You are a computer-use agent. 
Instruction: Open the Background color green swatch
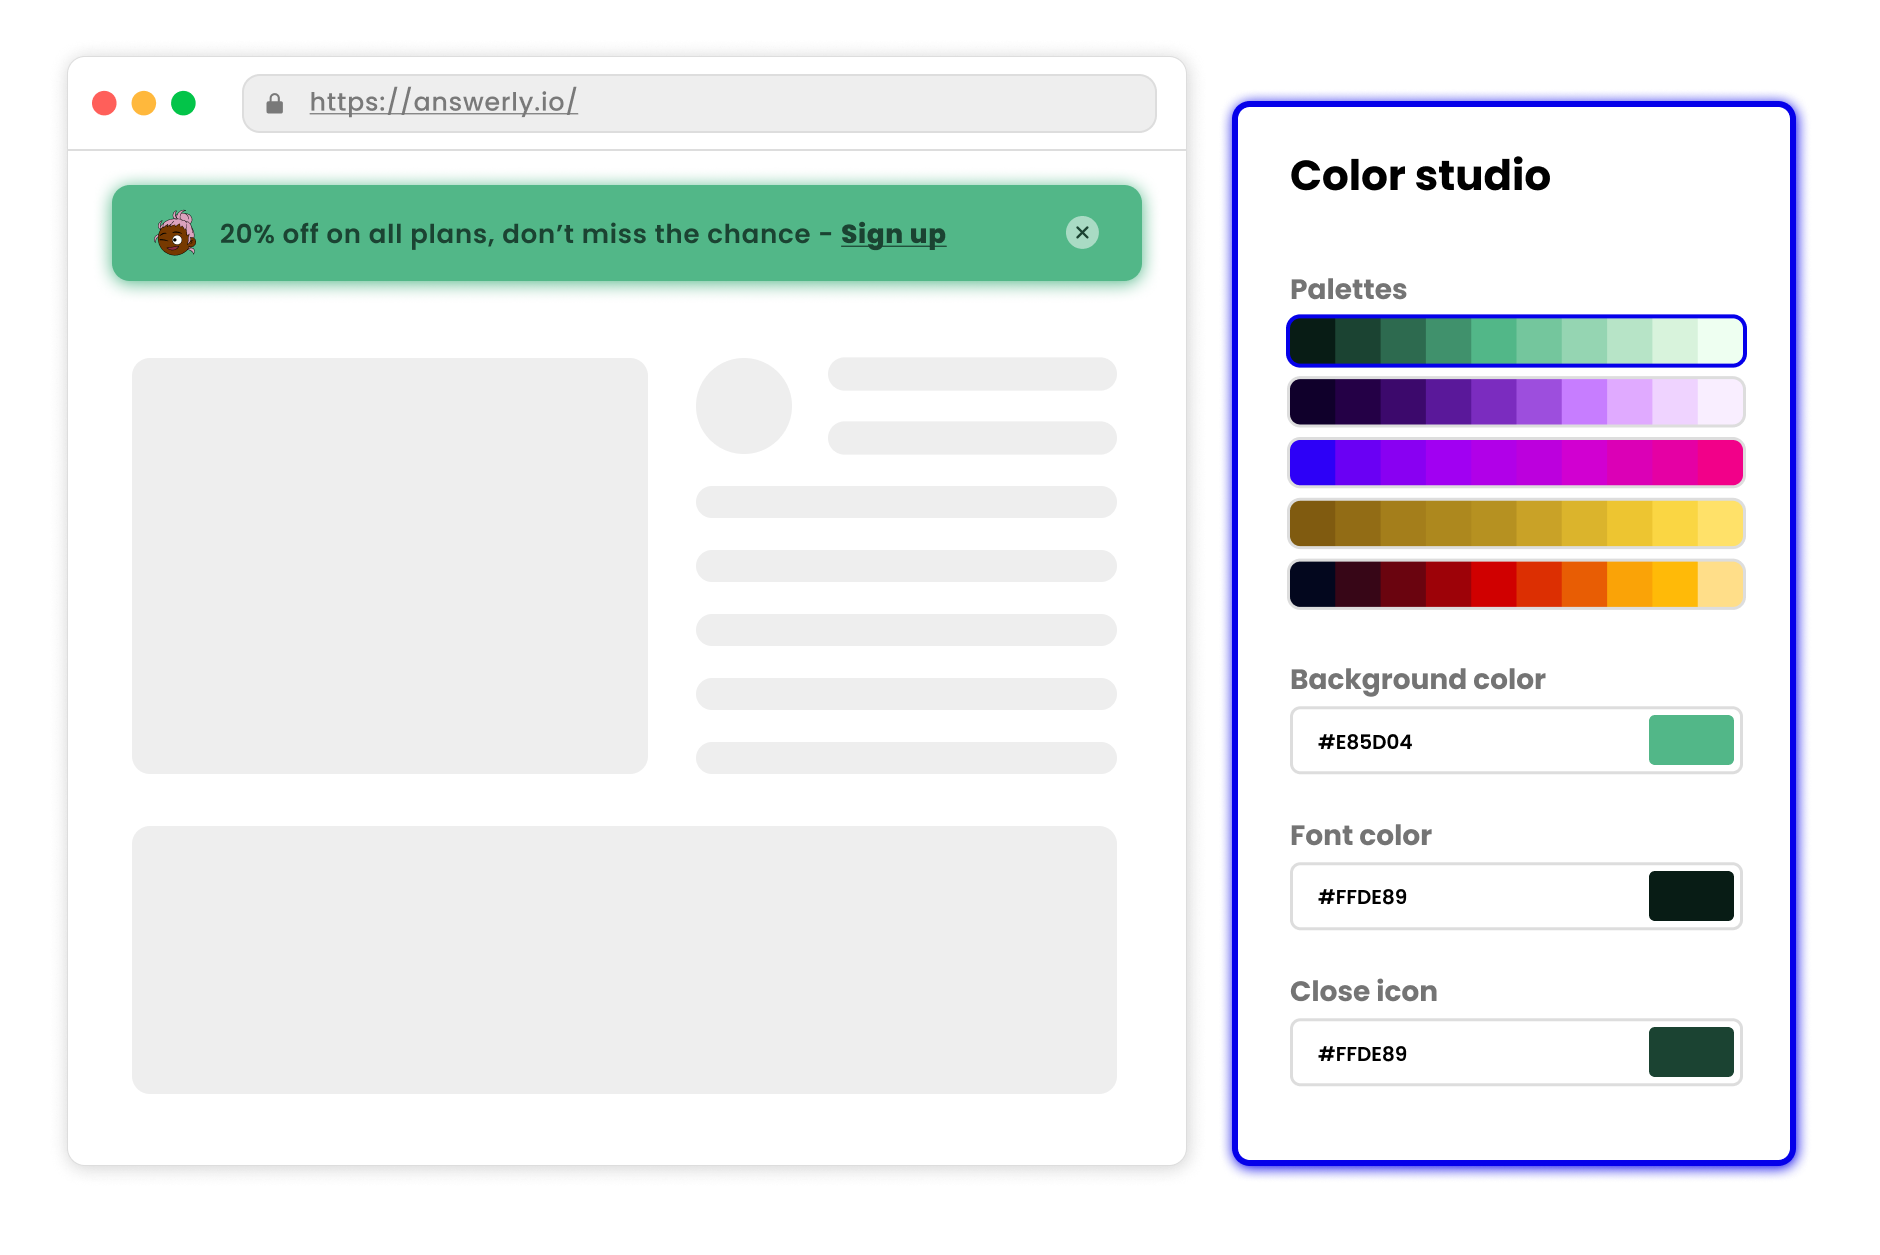click(x=1690, y=741)
